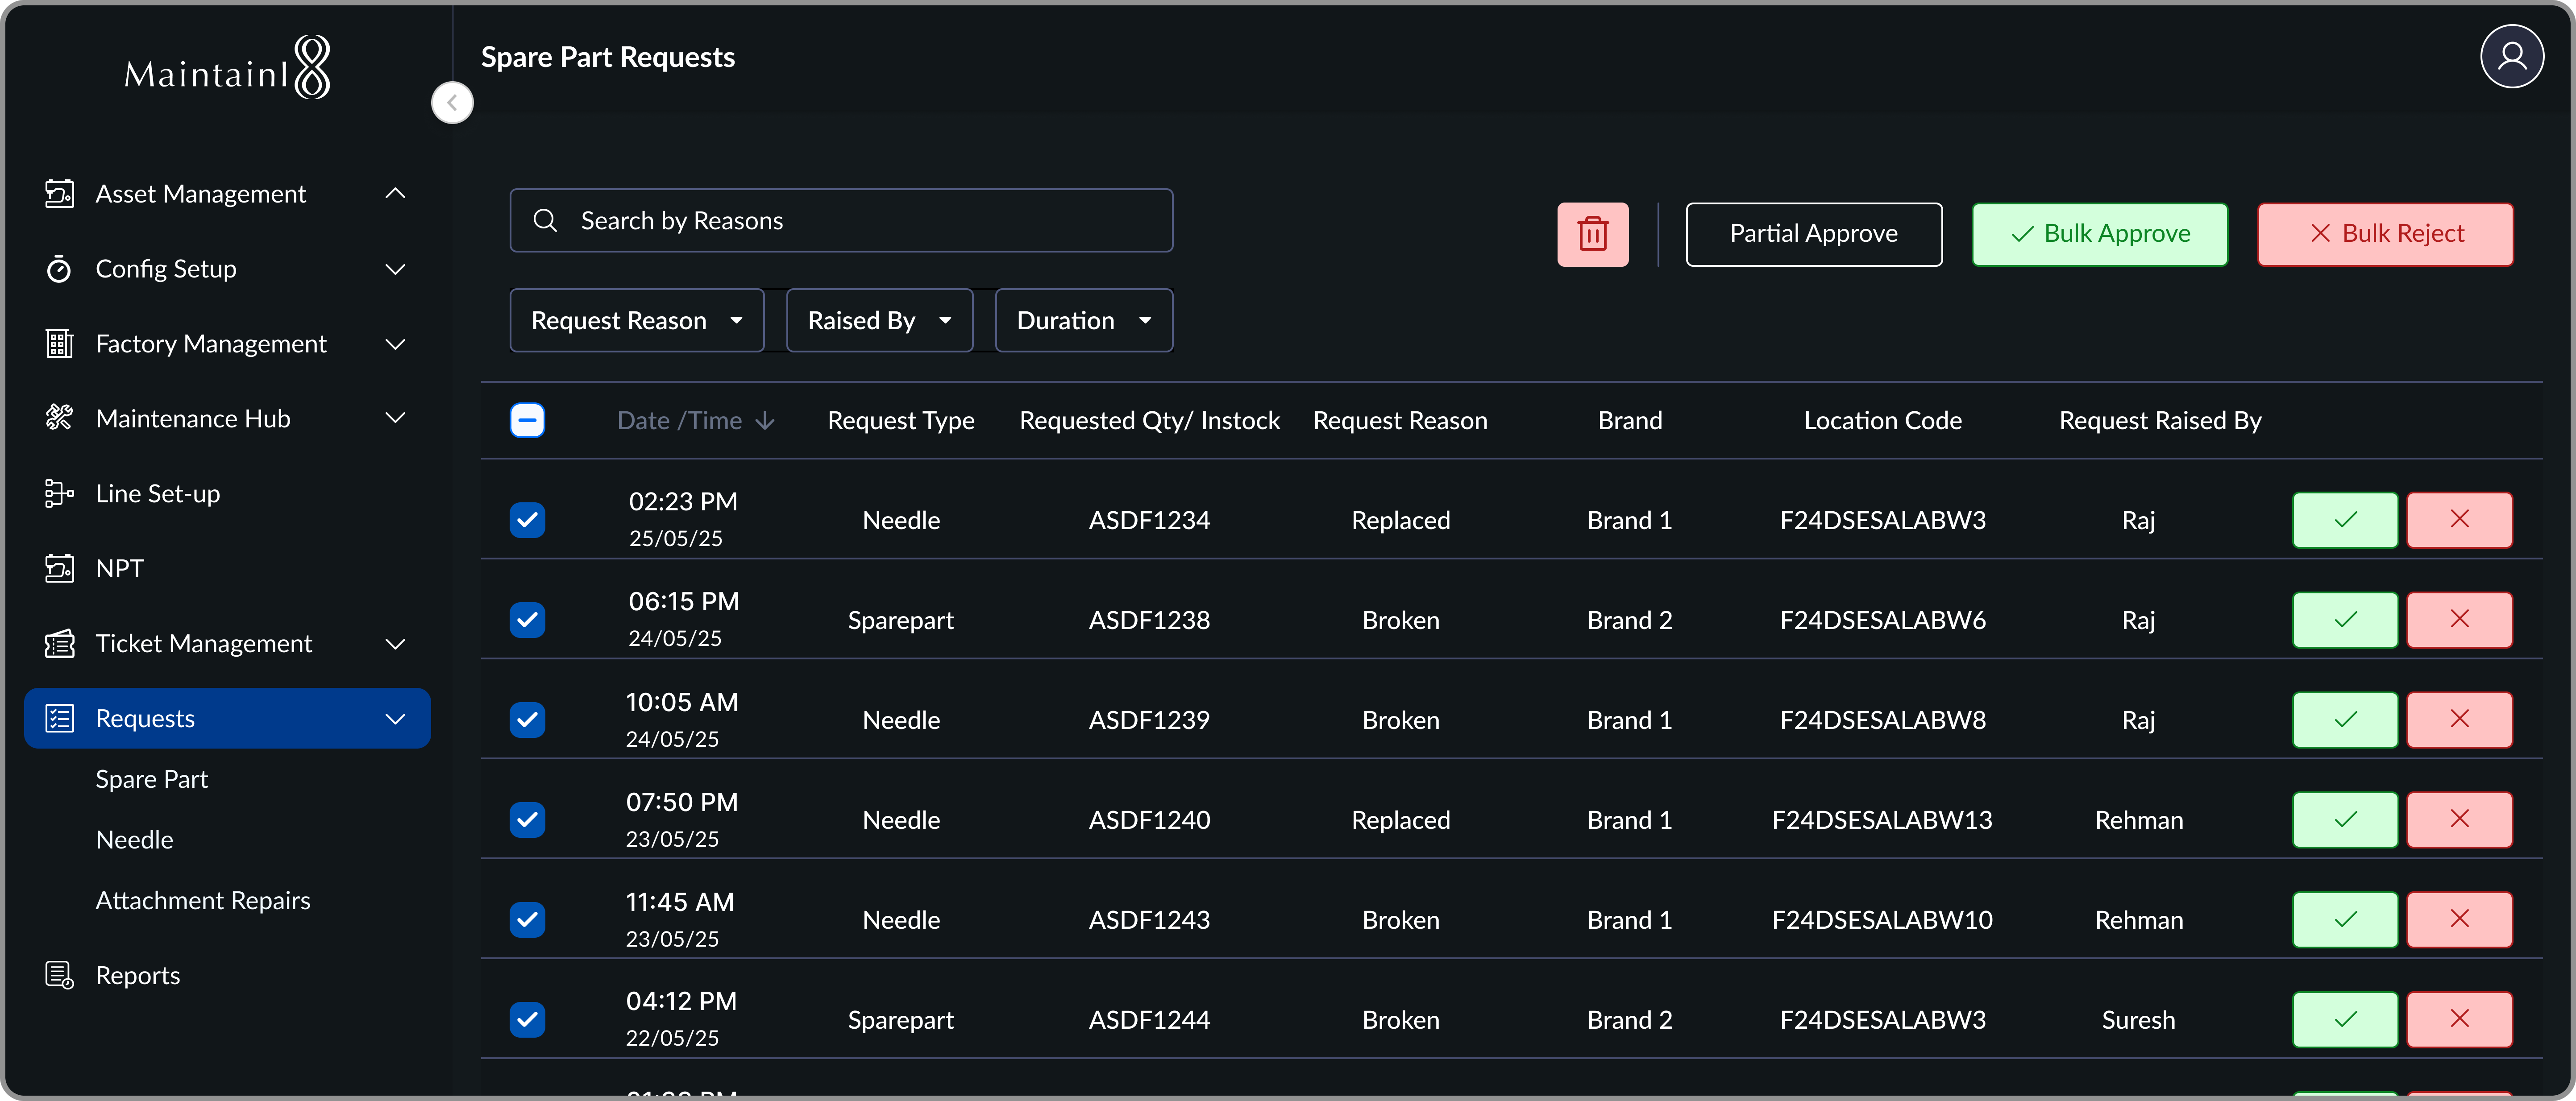Open the Duration filter dropdown

tap(1083, 320)
